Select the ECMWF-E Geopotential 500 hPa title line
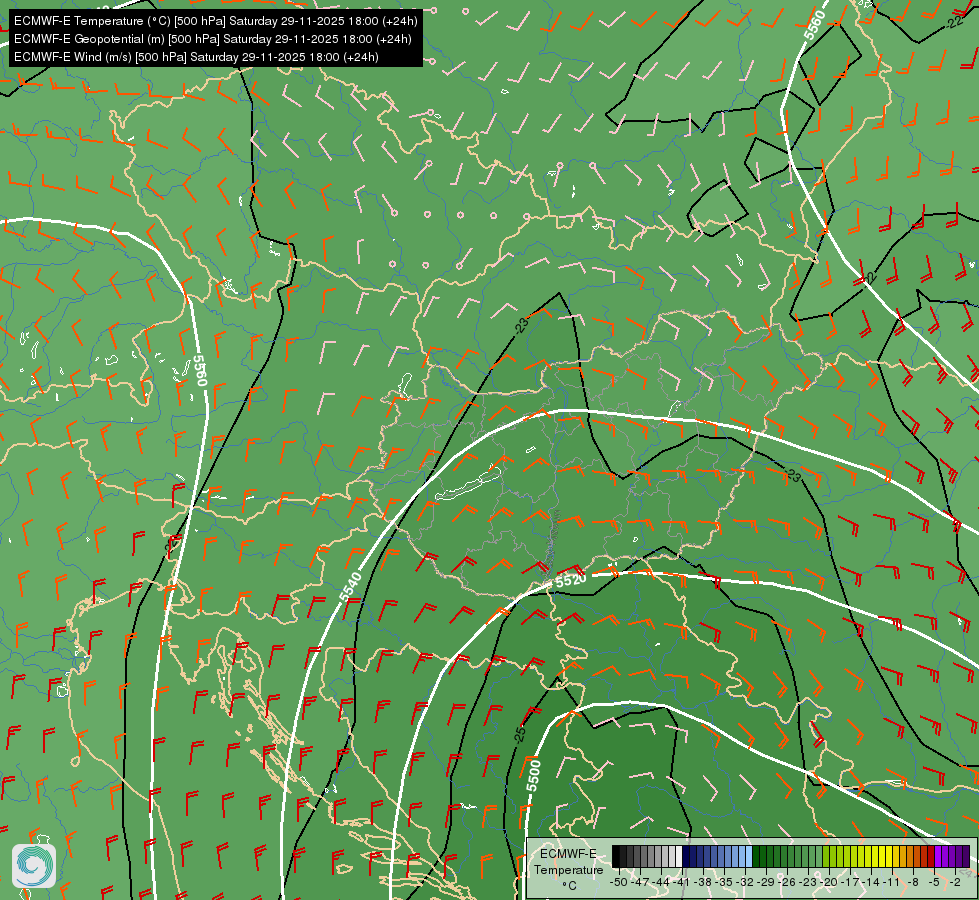The height and width of the screenshot is (900, 979). click(x=212, y=39)
